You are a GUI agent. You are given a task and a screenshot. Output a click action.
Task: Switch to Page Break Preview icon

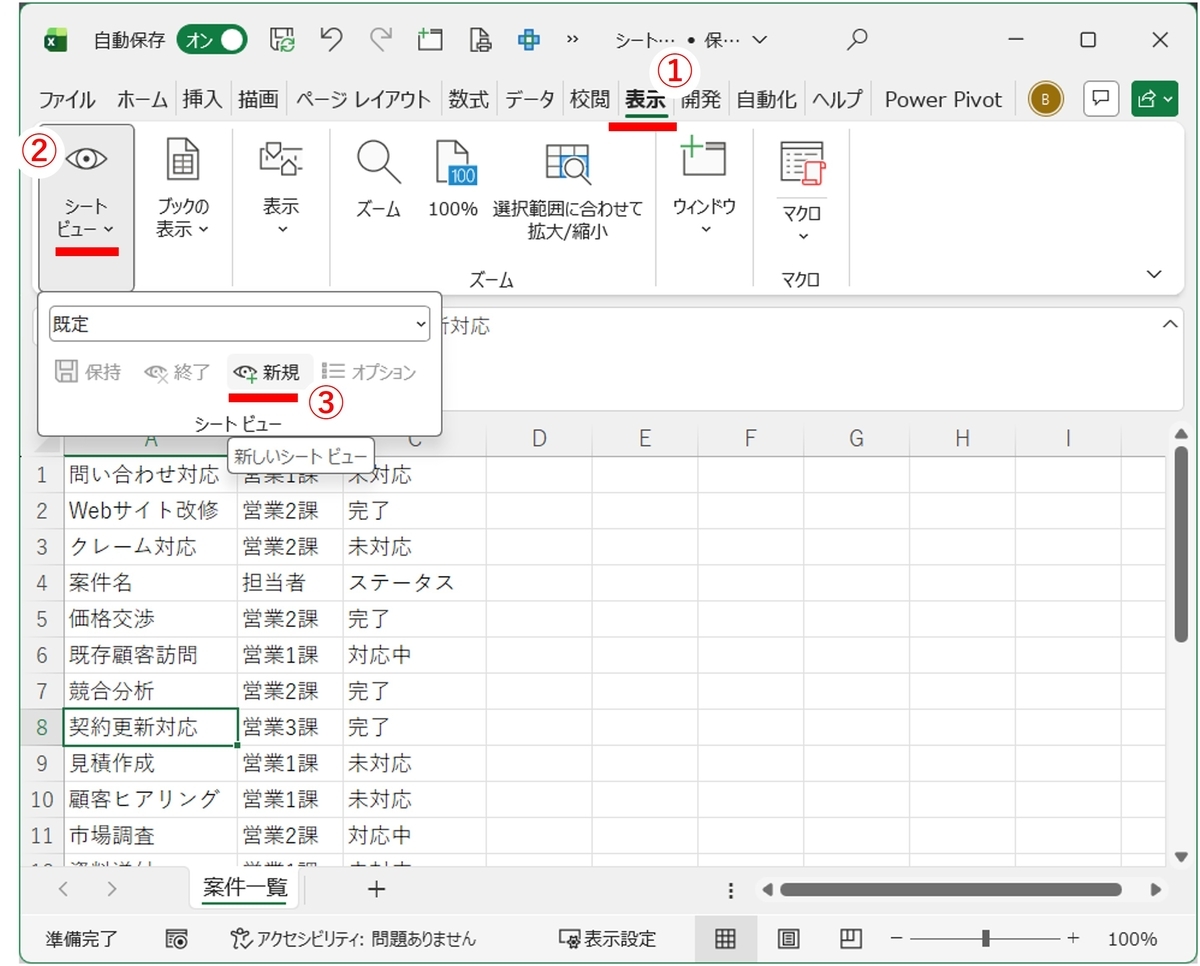851,939
